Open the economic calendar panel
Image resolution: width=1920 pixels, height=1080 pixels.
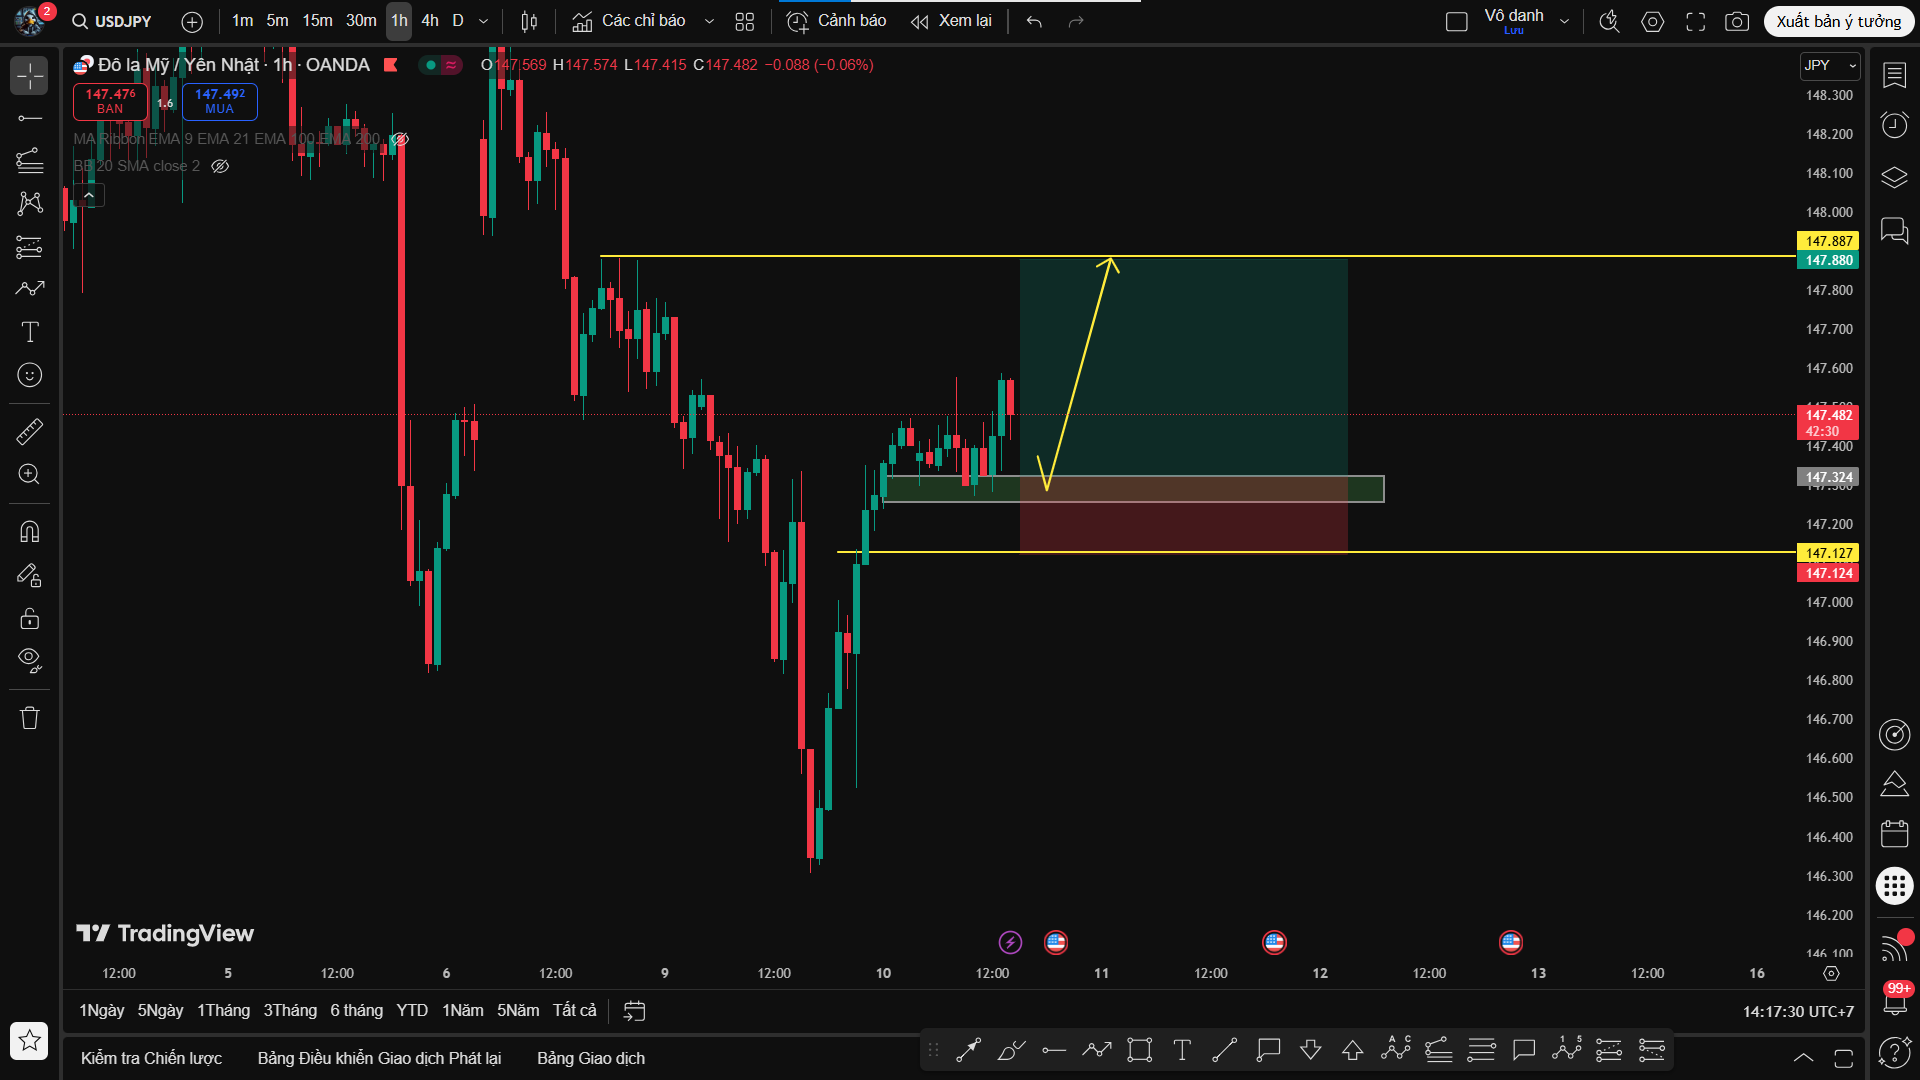[x=1894, y=833]
